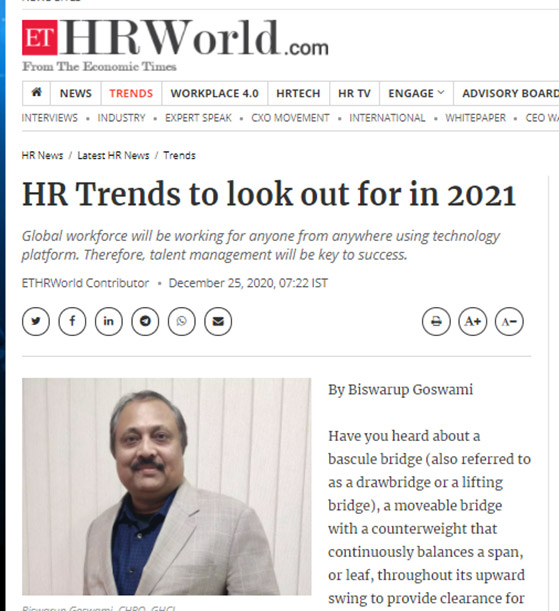Image resolution: width=559 pixels, height=611 pixels.
Task: Decrease font size with A- button
Action: point(509,321)
